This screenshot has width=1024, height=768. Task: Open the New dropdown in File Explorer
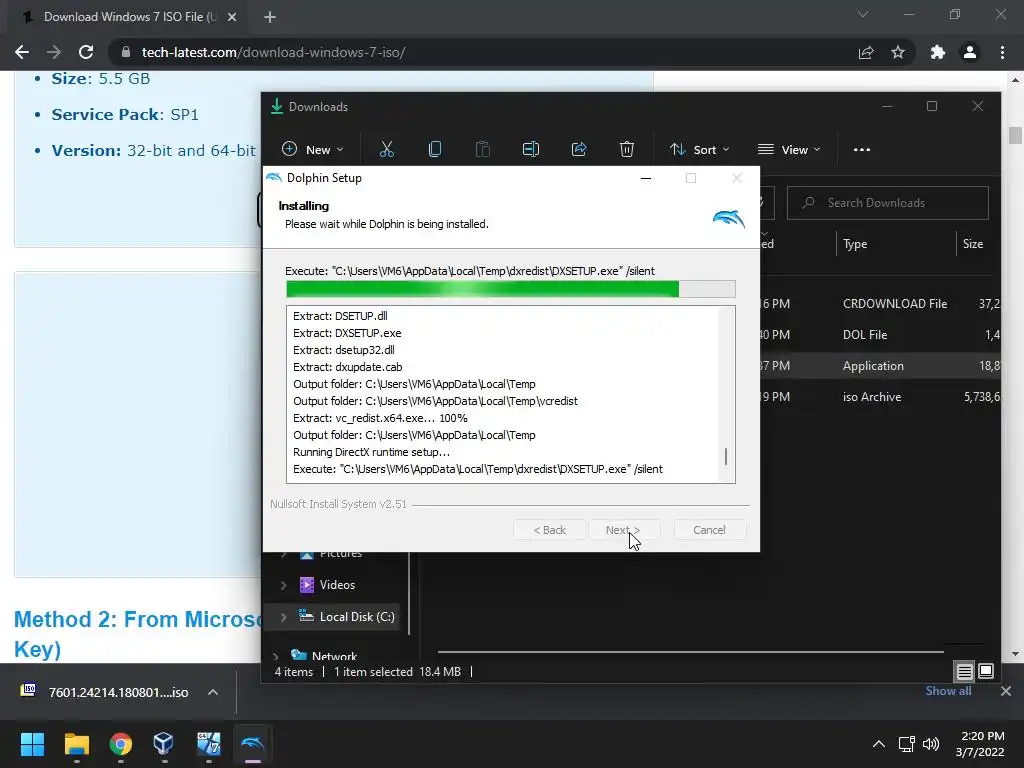tap(313, 150)
